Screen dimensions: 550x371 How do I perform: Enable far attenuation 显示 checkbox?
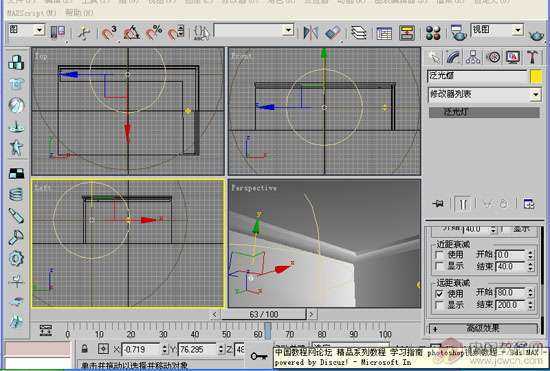tap(439, 305)
